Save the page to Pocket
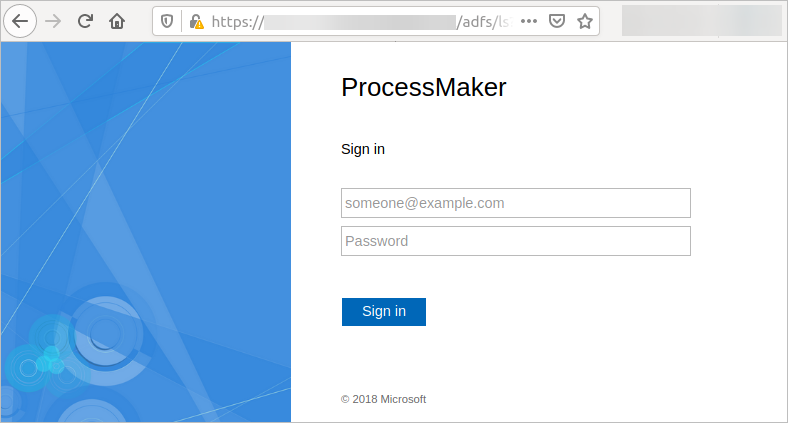788x423 pixels. pos(558,21)
